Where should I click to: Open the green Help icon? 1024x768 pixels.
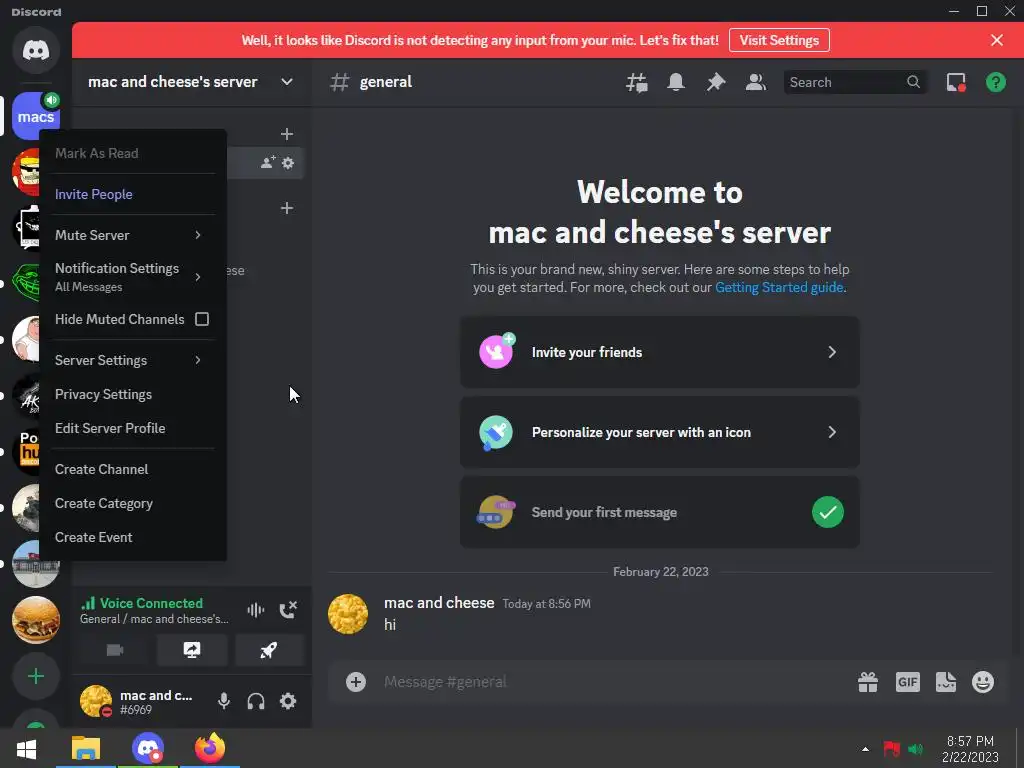click(x=995, y=82)
